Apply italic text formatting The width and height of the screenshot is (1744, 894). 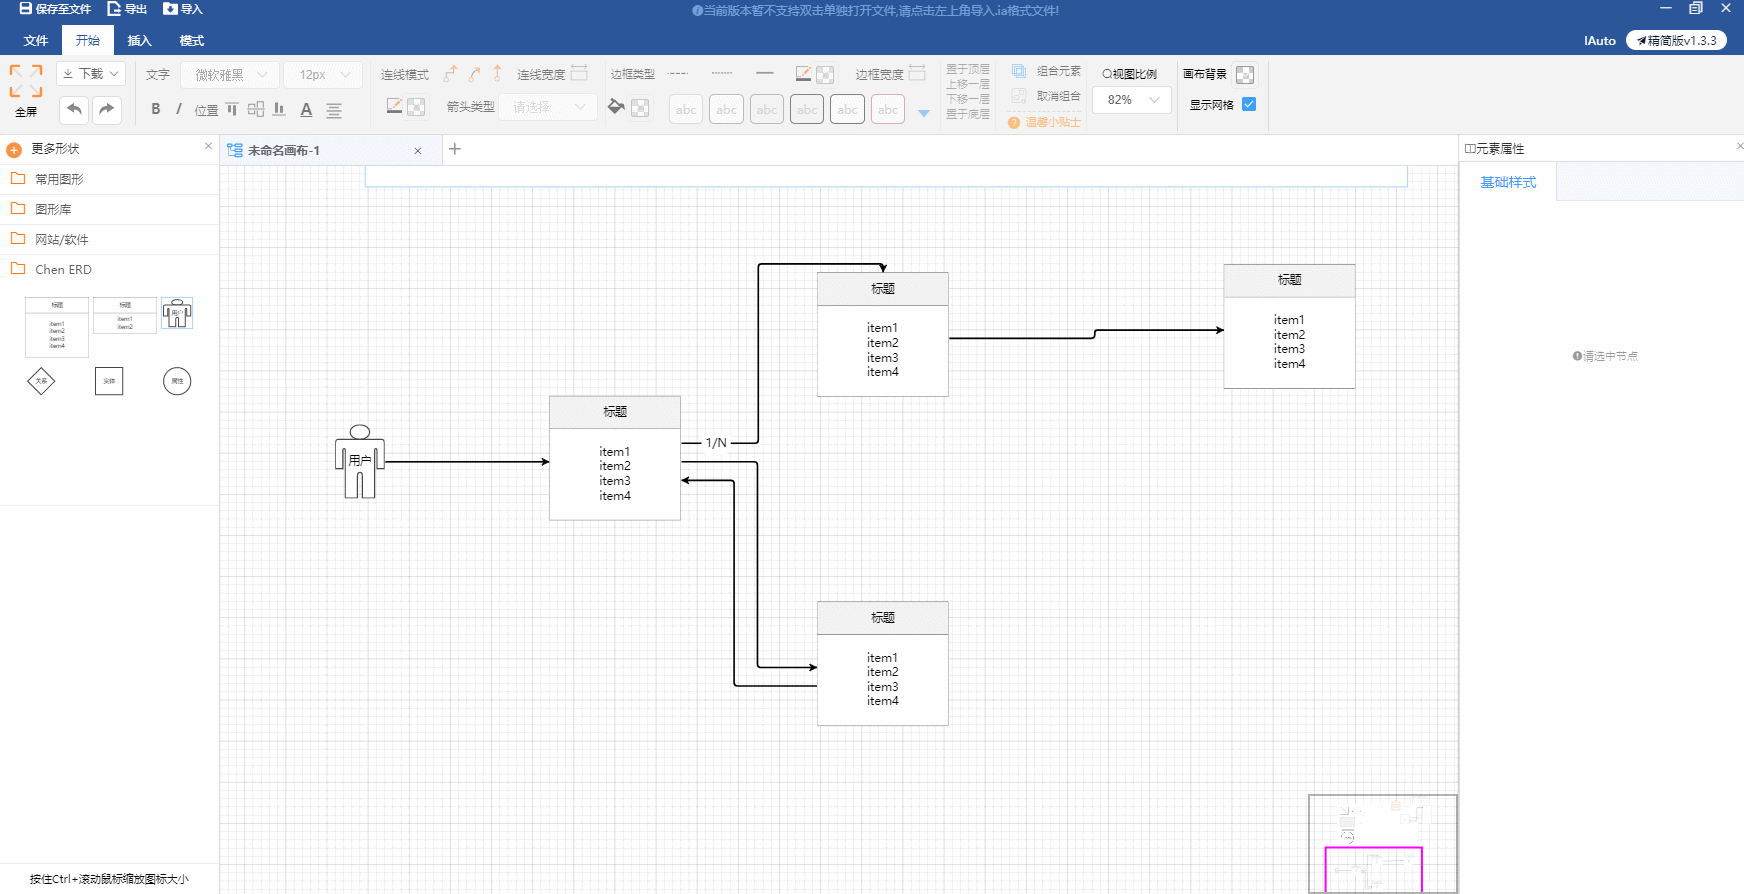coord(179,109)
